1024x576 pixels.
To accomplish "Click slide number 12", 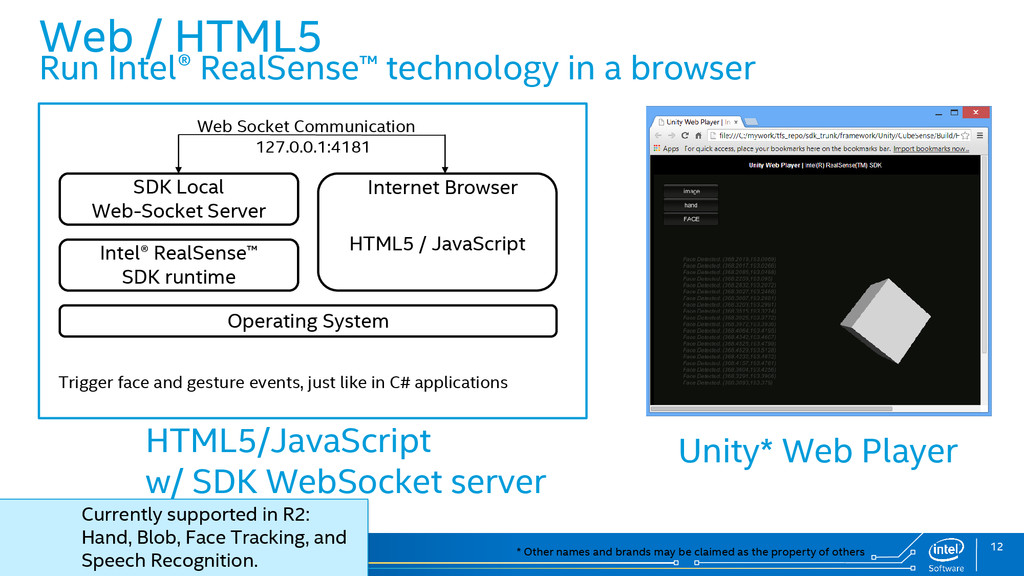I will pos(997,547).
